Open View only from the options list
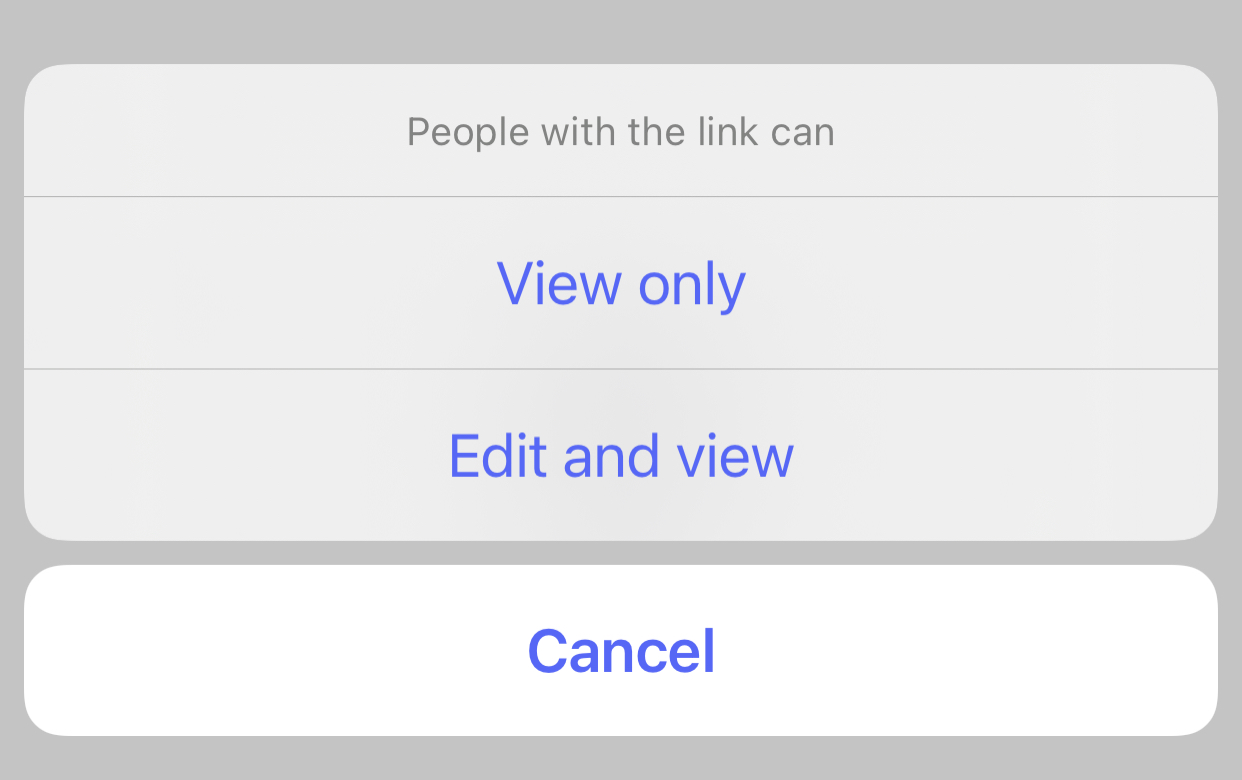The image size is (1242, 780). point(621,283)
